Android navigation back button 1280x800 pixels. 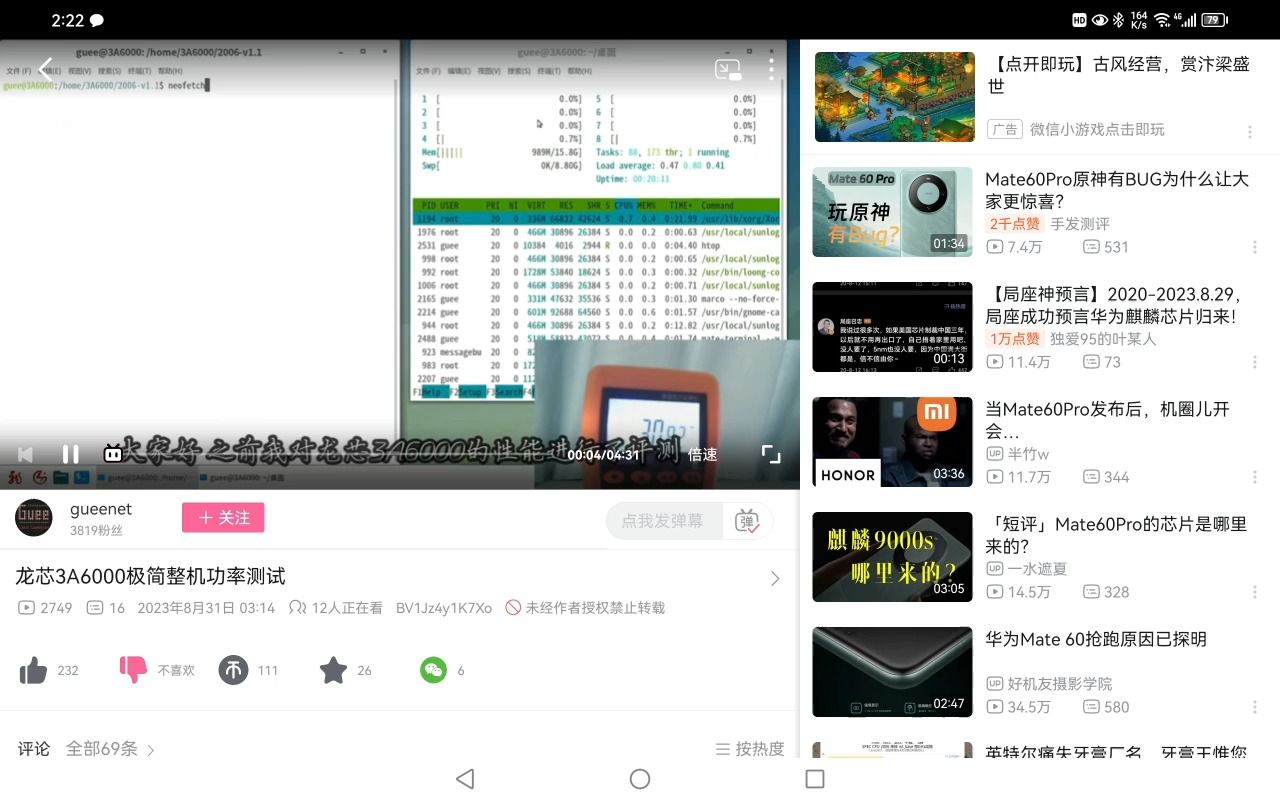pos(464,779)
